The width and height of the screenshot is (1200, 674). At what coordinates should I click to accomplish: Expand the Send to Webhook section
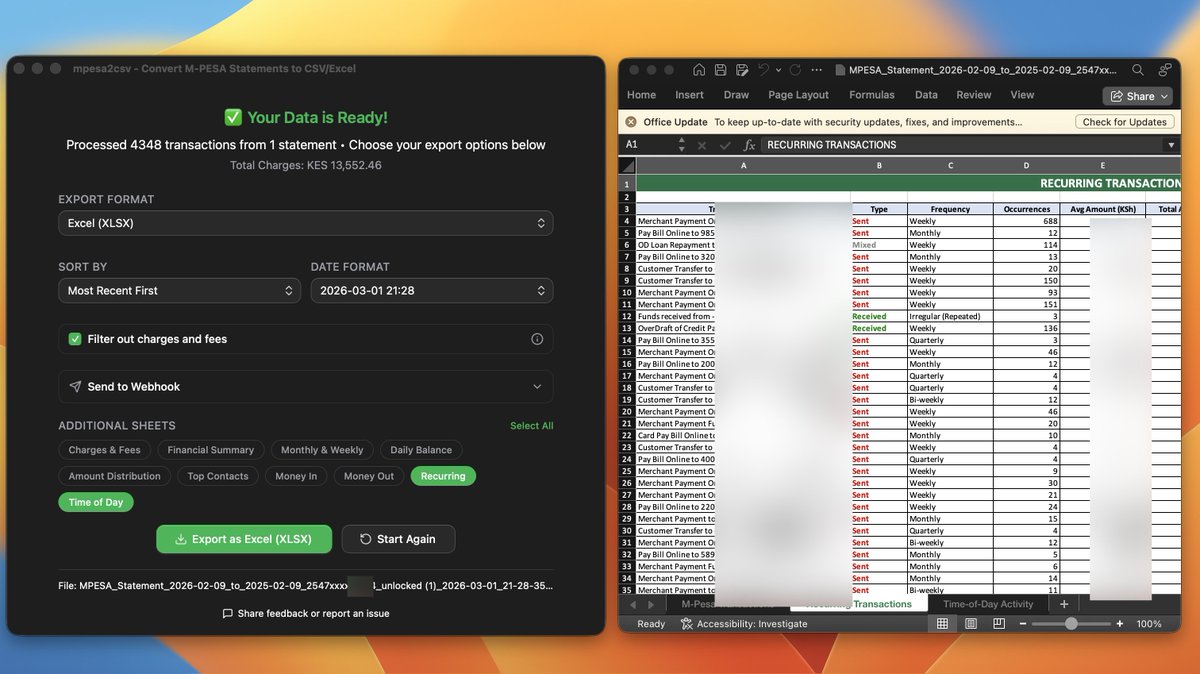point(306,387)
